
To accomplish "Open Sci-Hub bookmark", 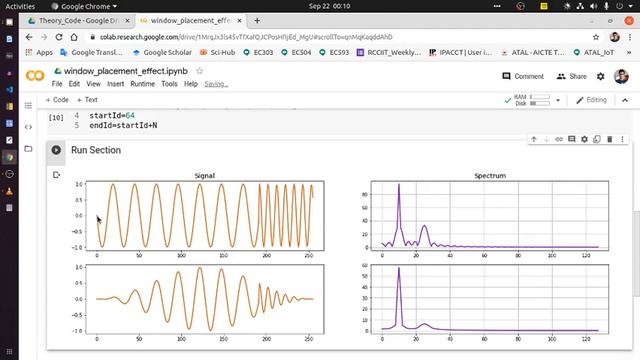I will coord(218,52).
